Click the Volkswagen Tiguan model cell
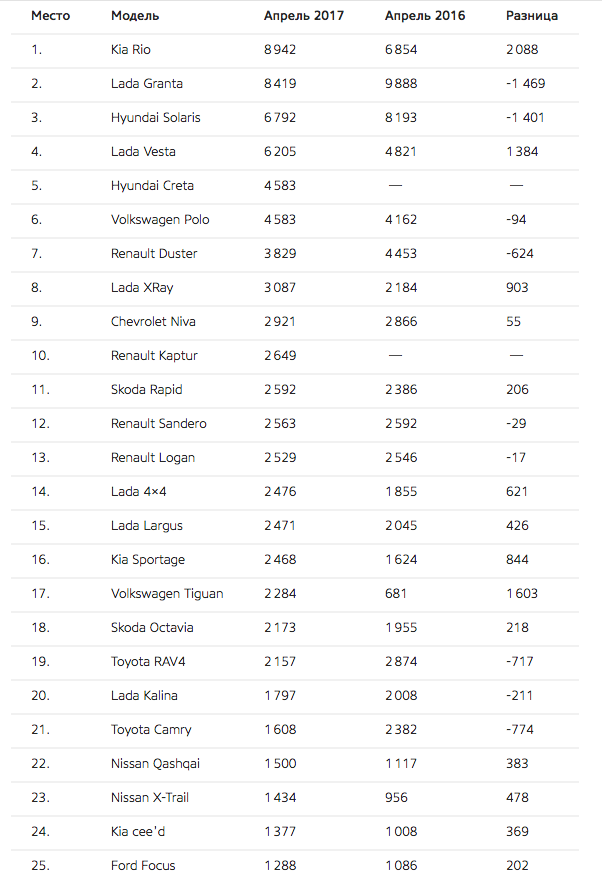 [x=167, y=594]
